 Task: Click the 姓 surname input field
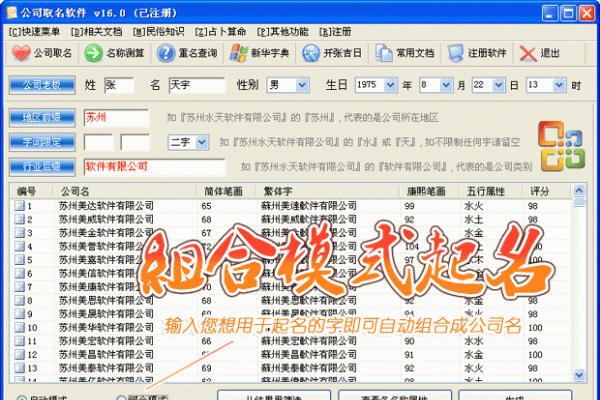(x=119, y=85)
